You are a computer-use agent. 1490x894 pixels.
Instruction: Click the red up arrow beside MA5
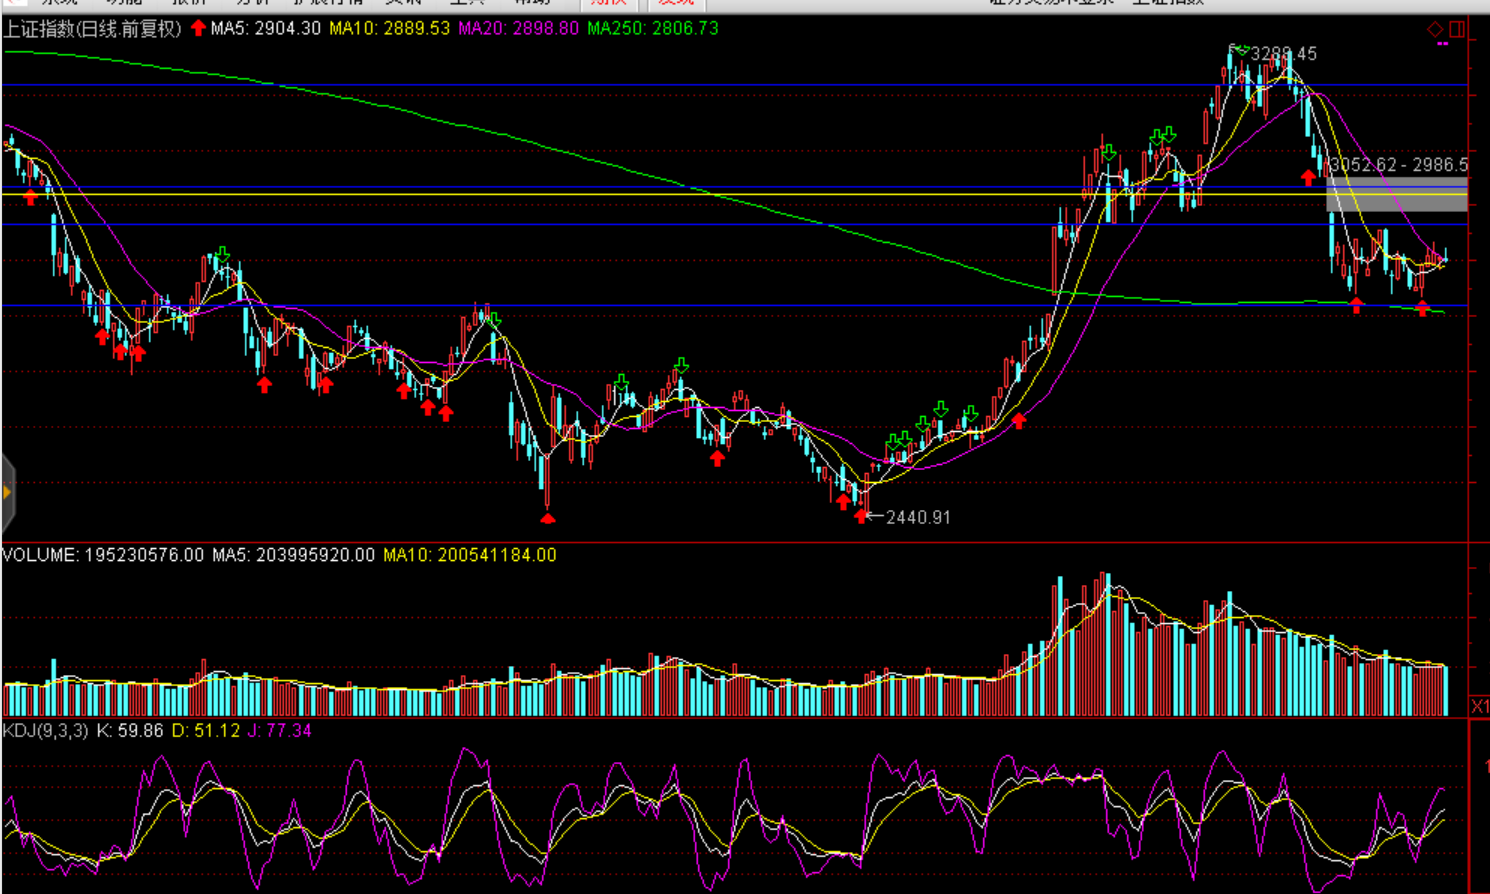point(198,28)
